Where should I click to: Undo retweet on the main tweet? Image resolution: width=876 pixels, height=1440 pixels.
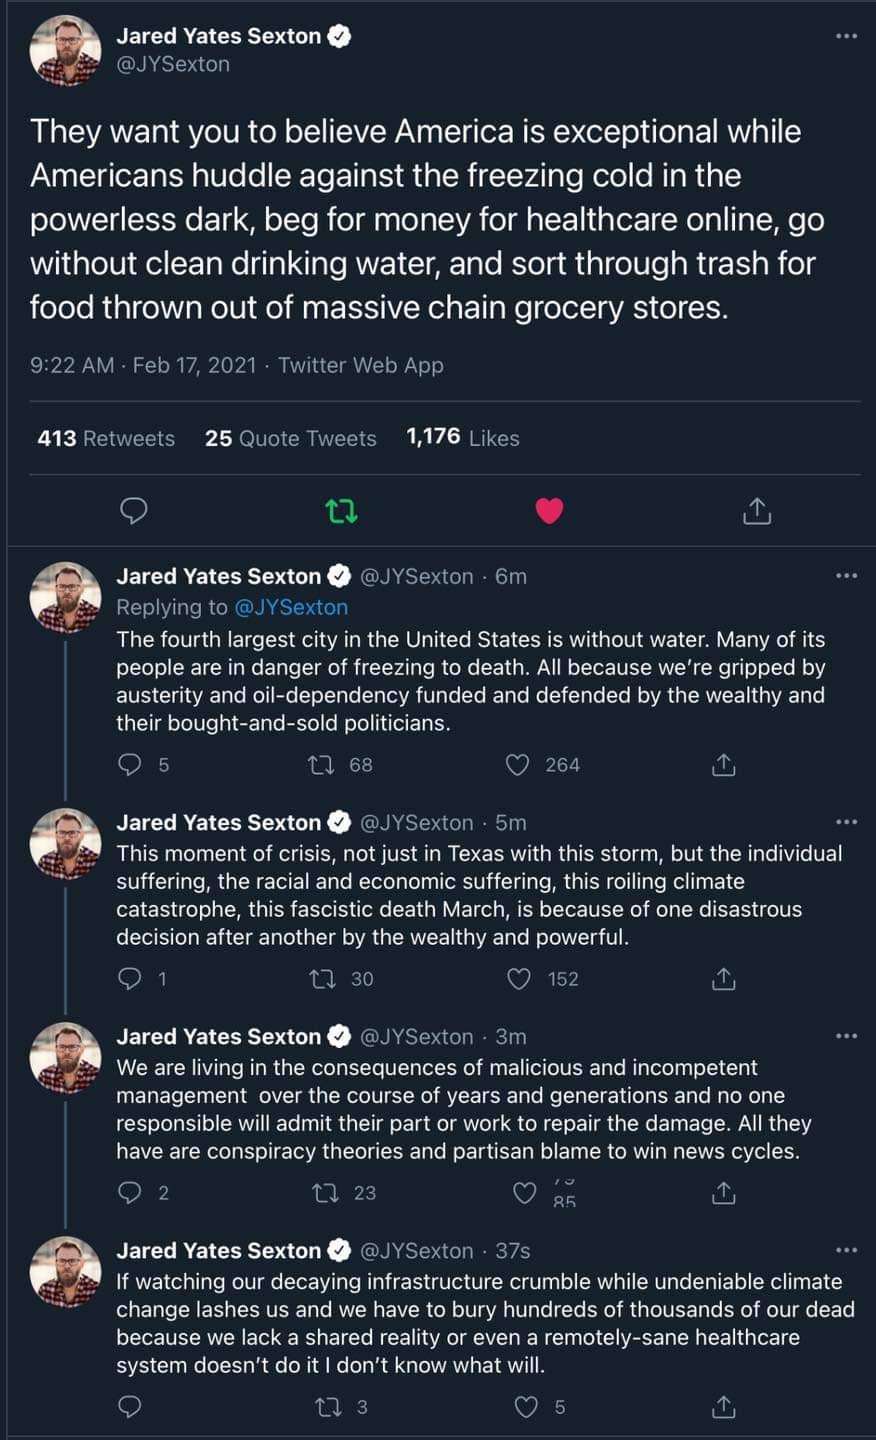coord(342,511)
